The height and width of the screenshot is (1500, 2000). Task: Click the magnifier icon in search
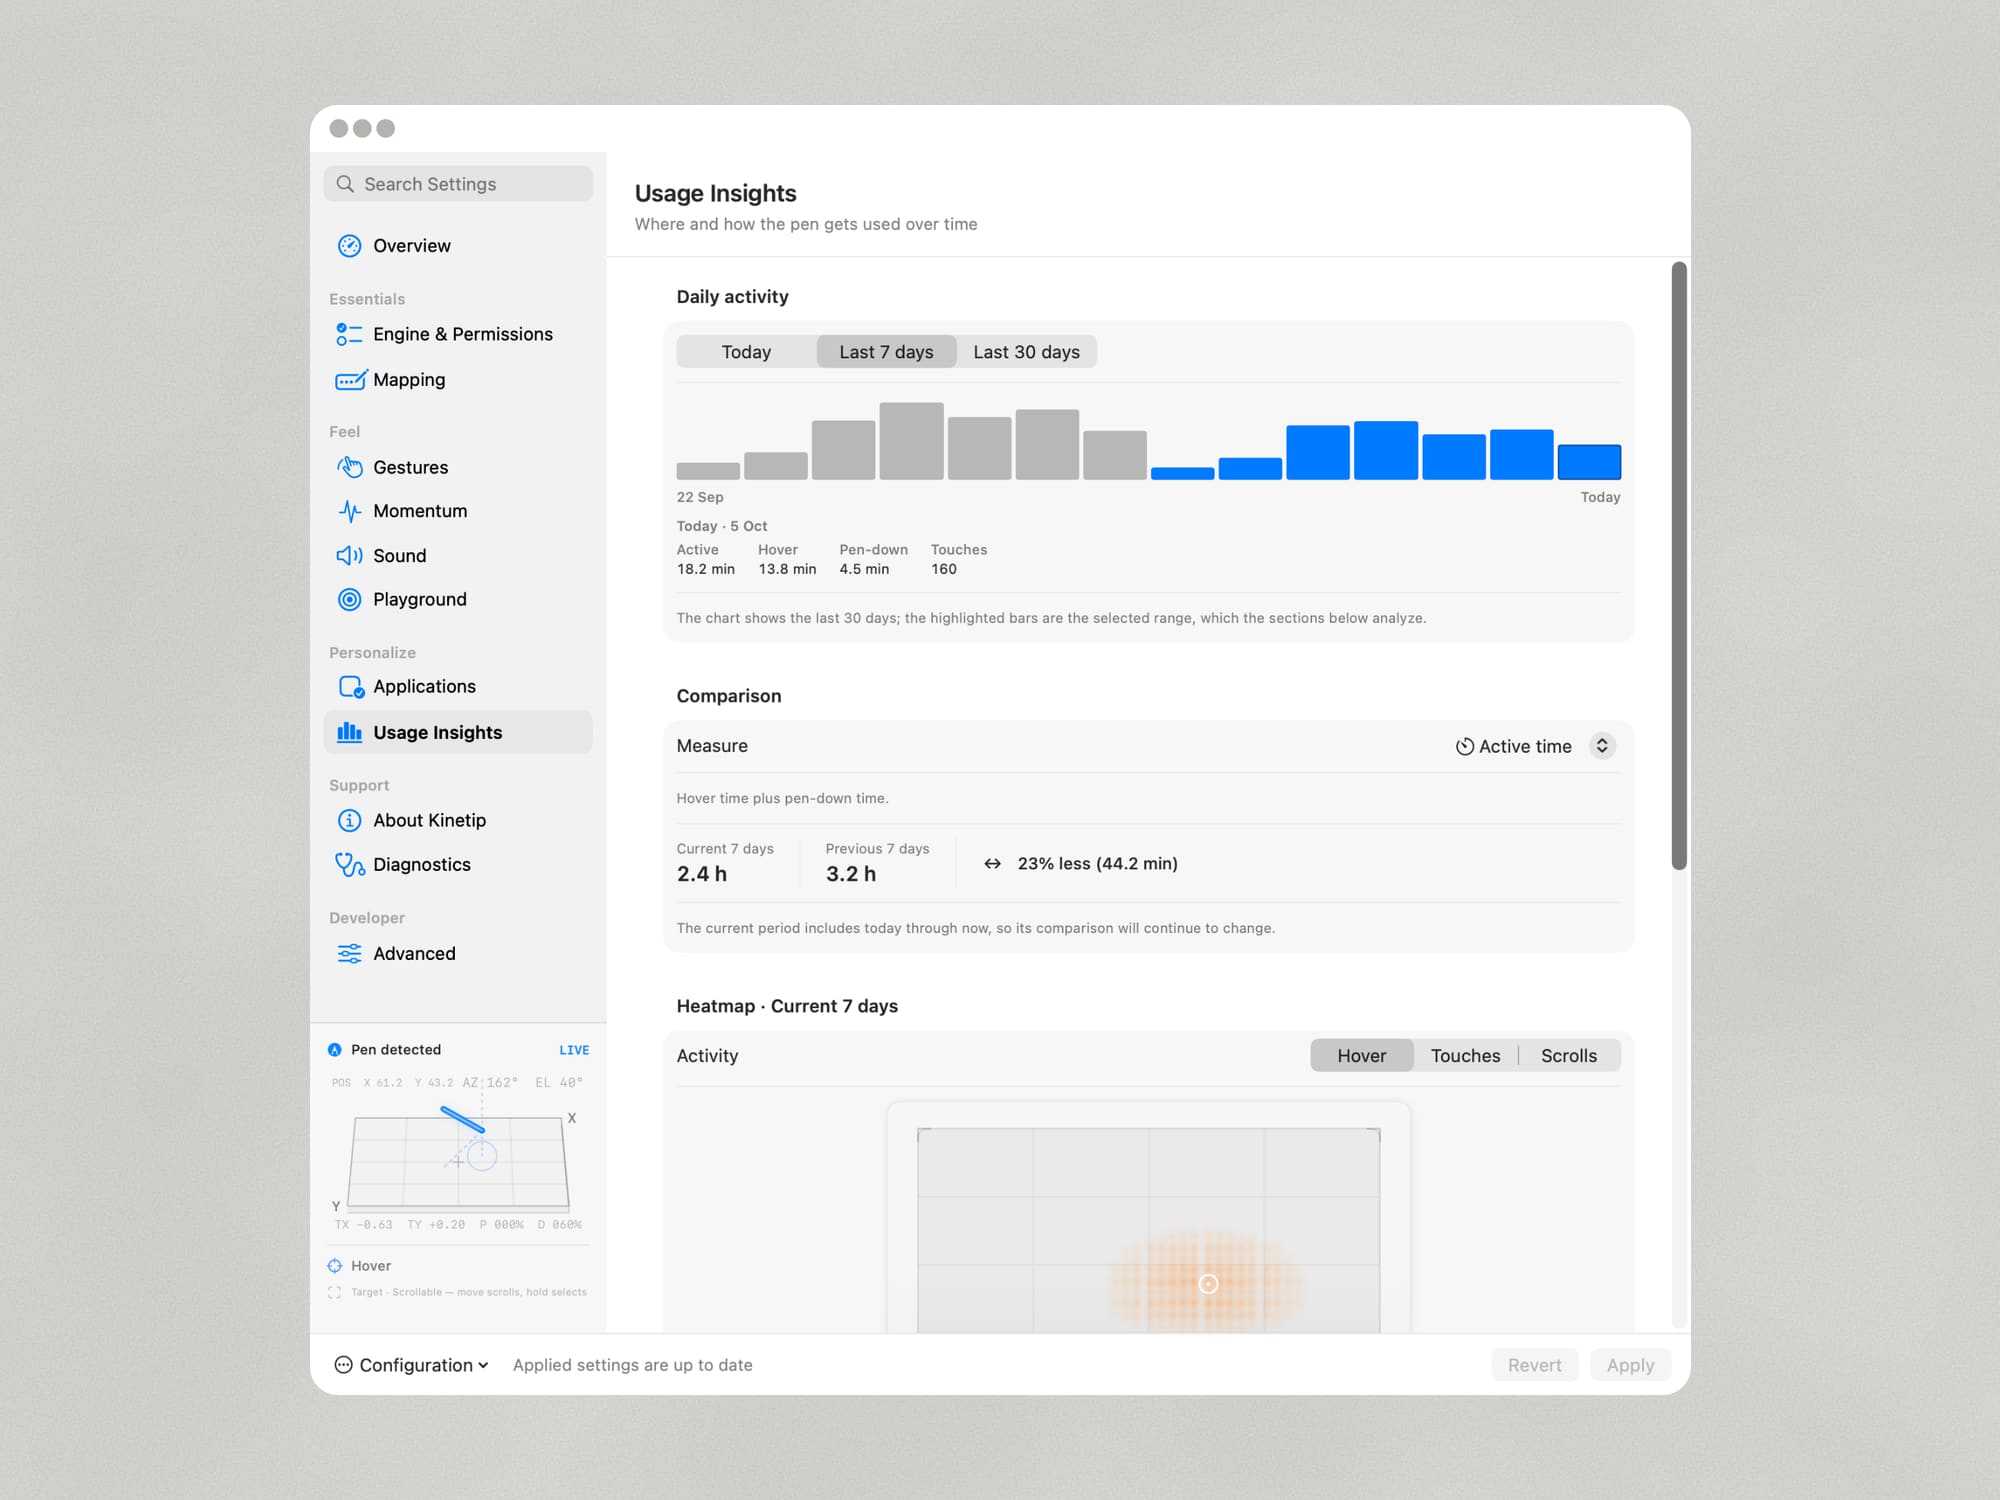pos(345,184)
